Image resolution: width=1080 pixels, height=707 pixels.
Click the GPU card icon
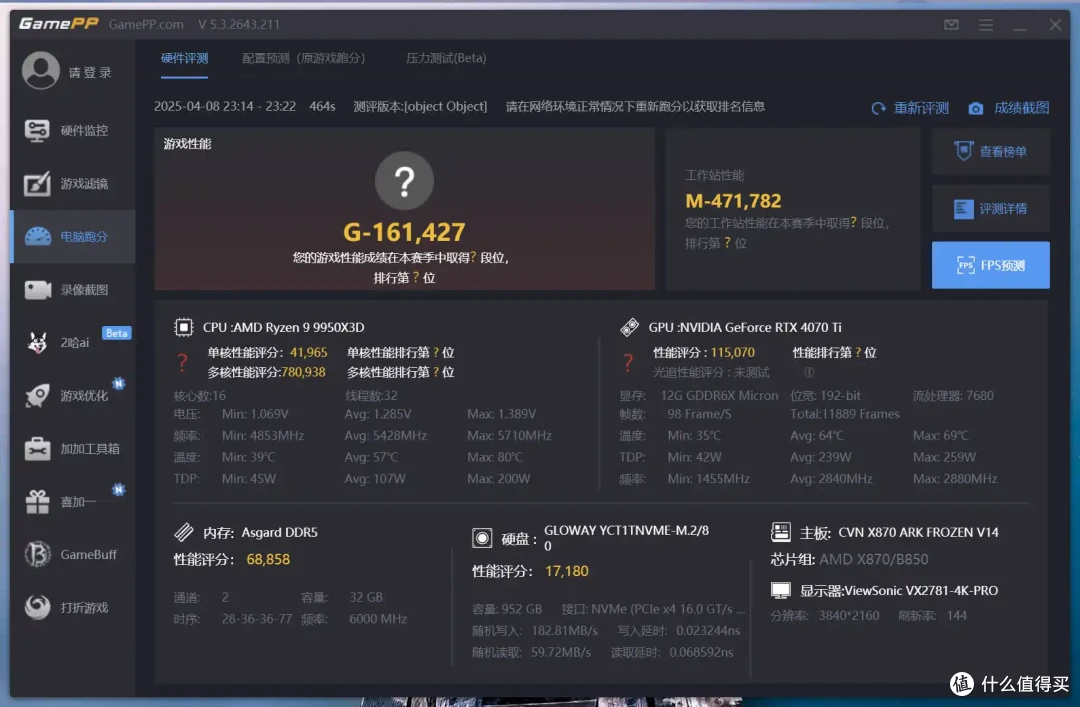pos(630,327)
